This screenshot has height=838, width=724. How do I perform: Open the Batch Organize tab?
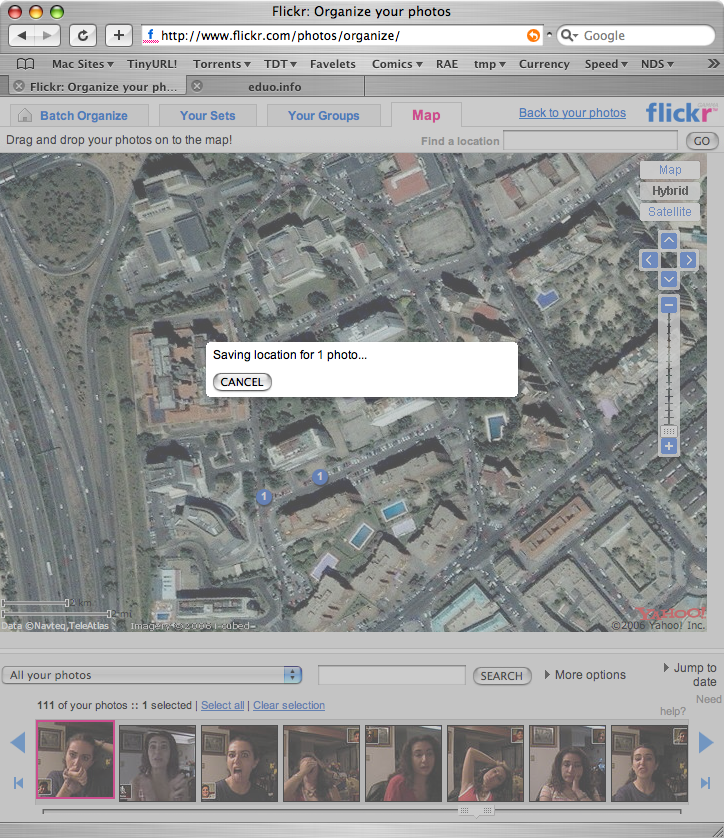[79, 115]
